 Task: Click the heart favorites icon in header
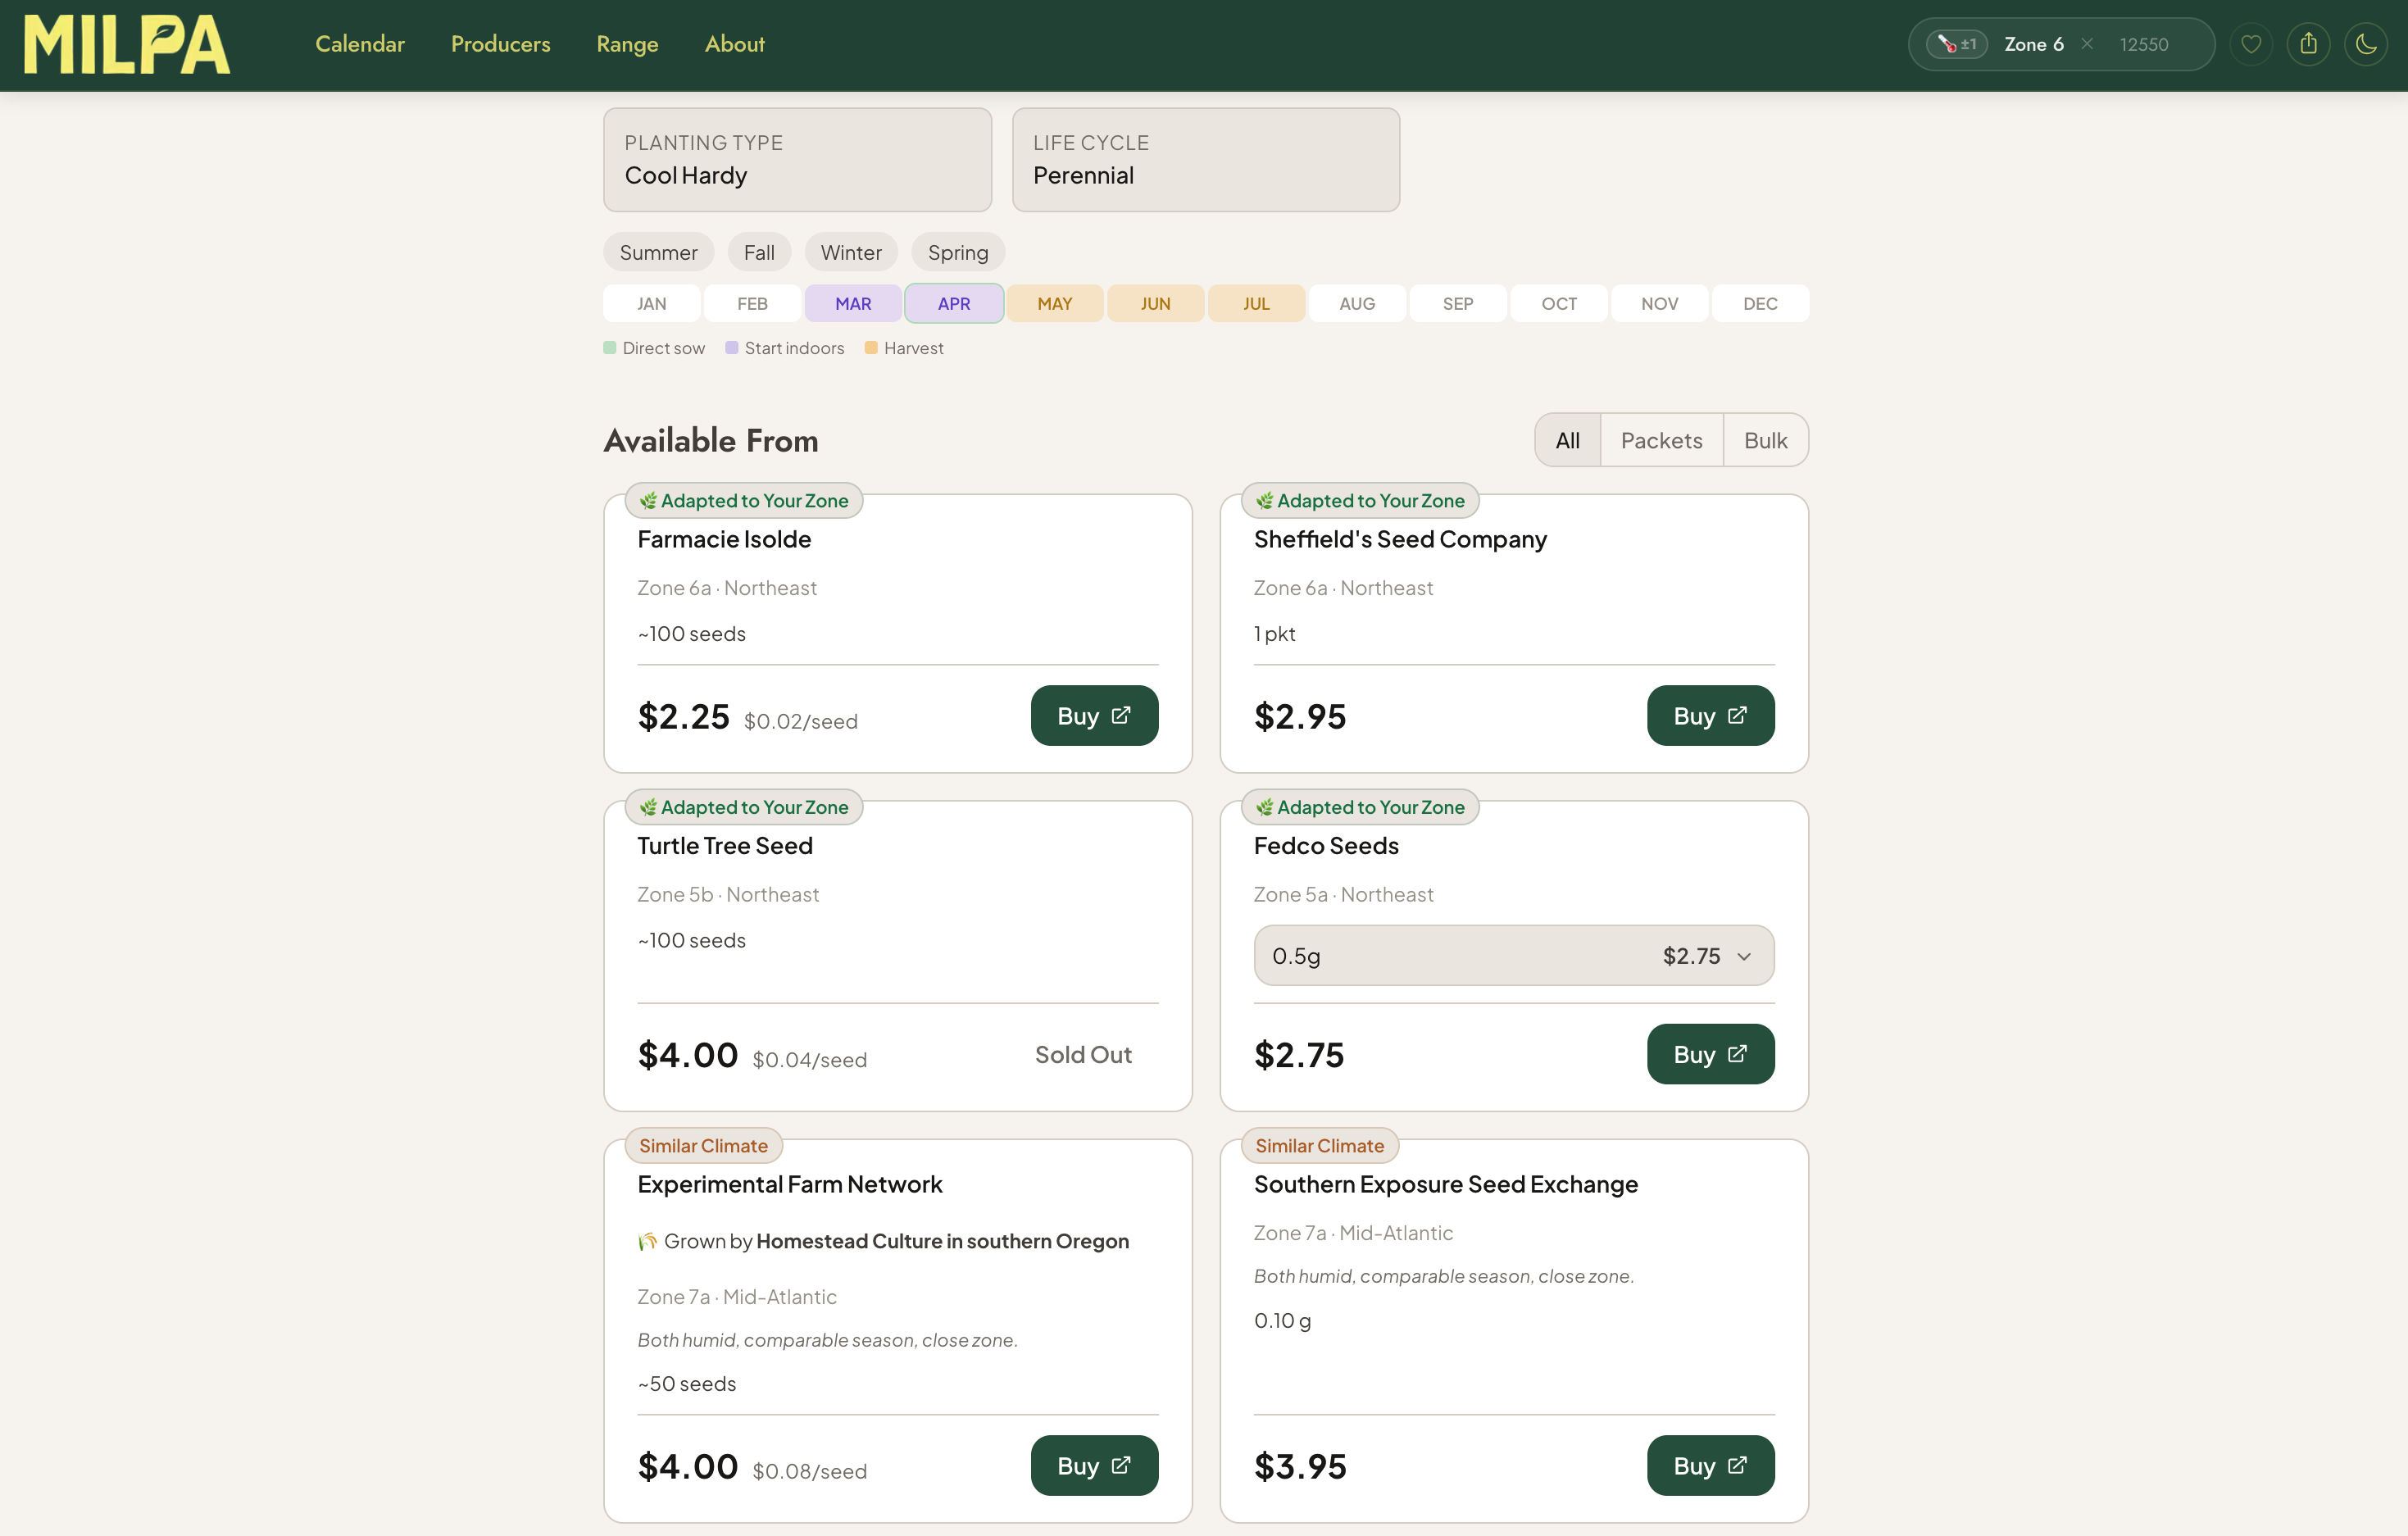2250,44
